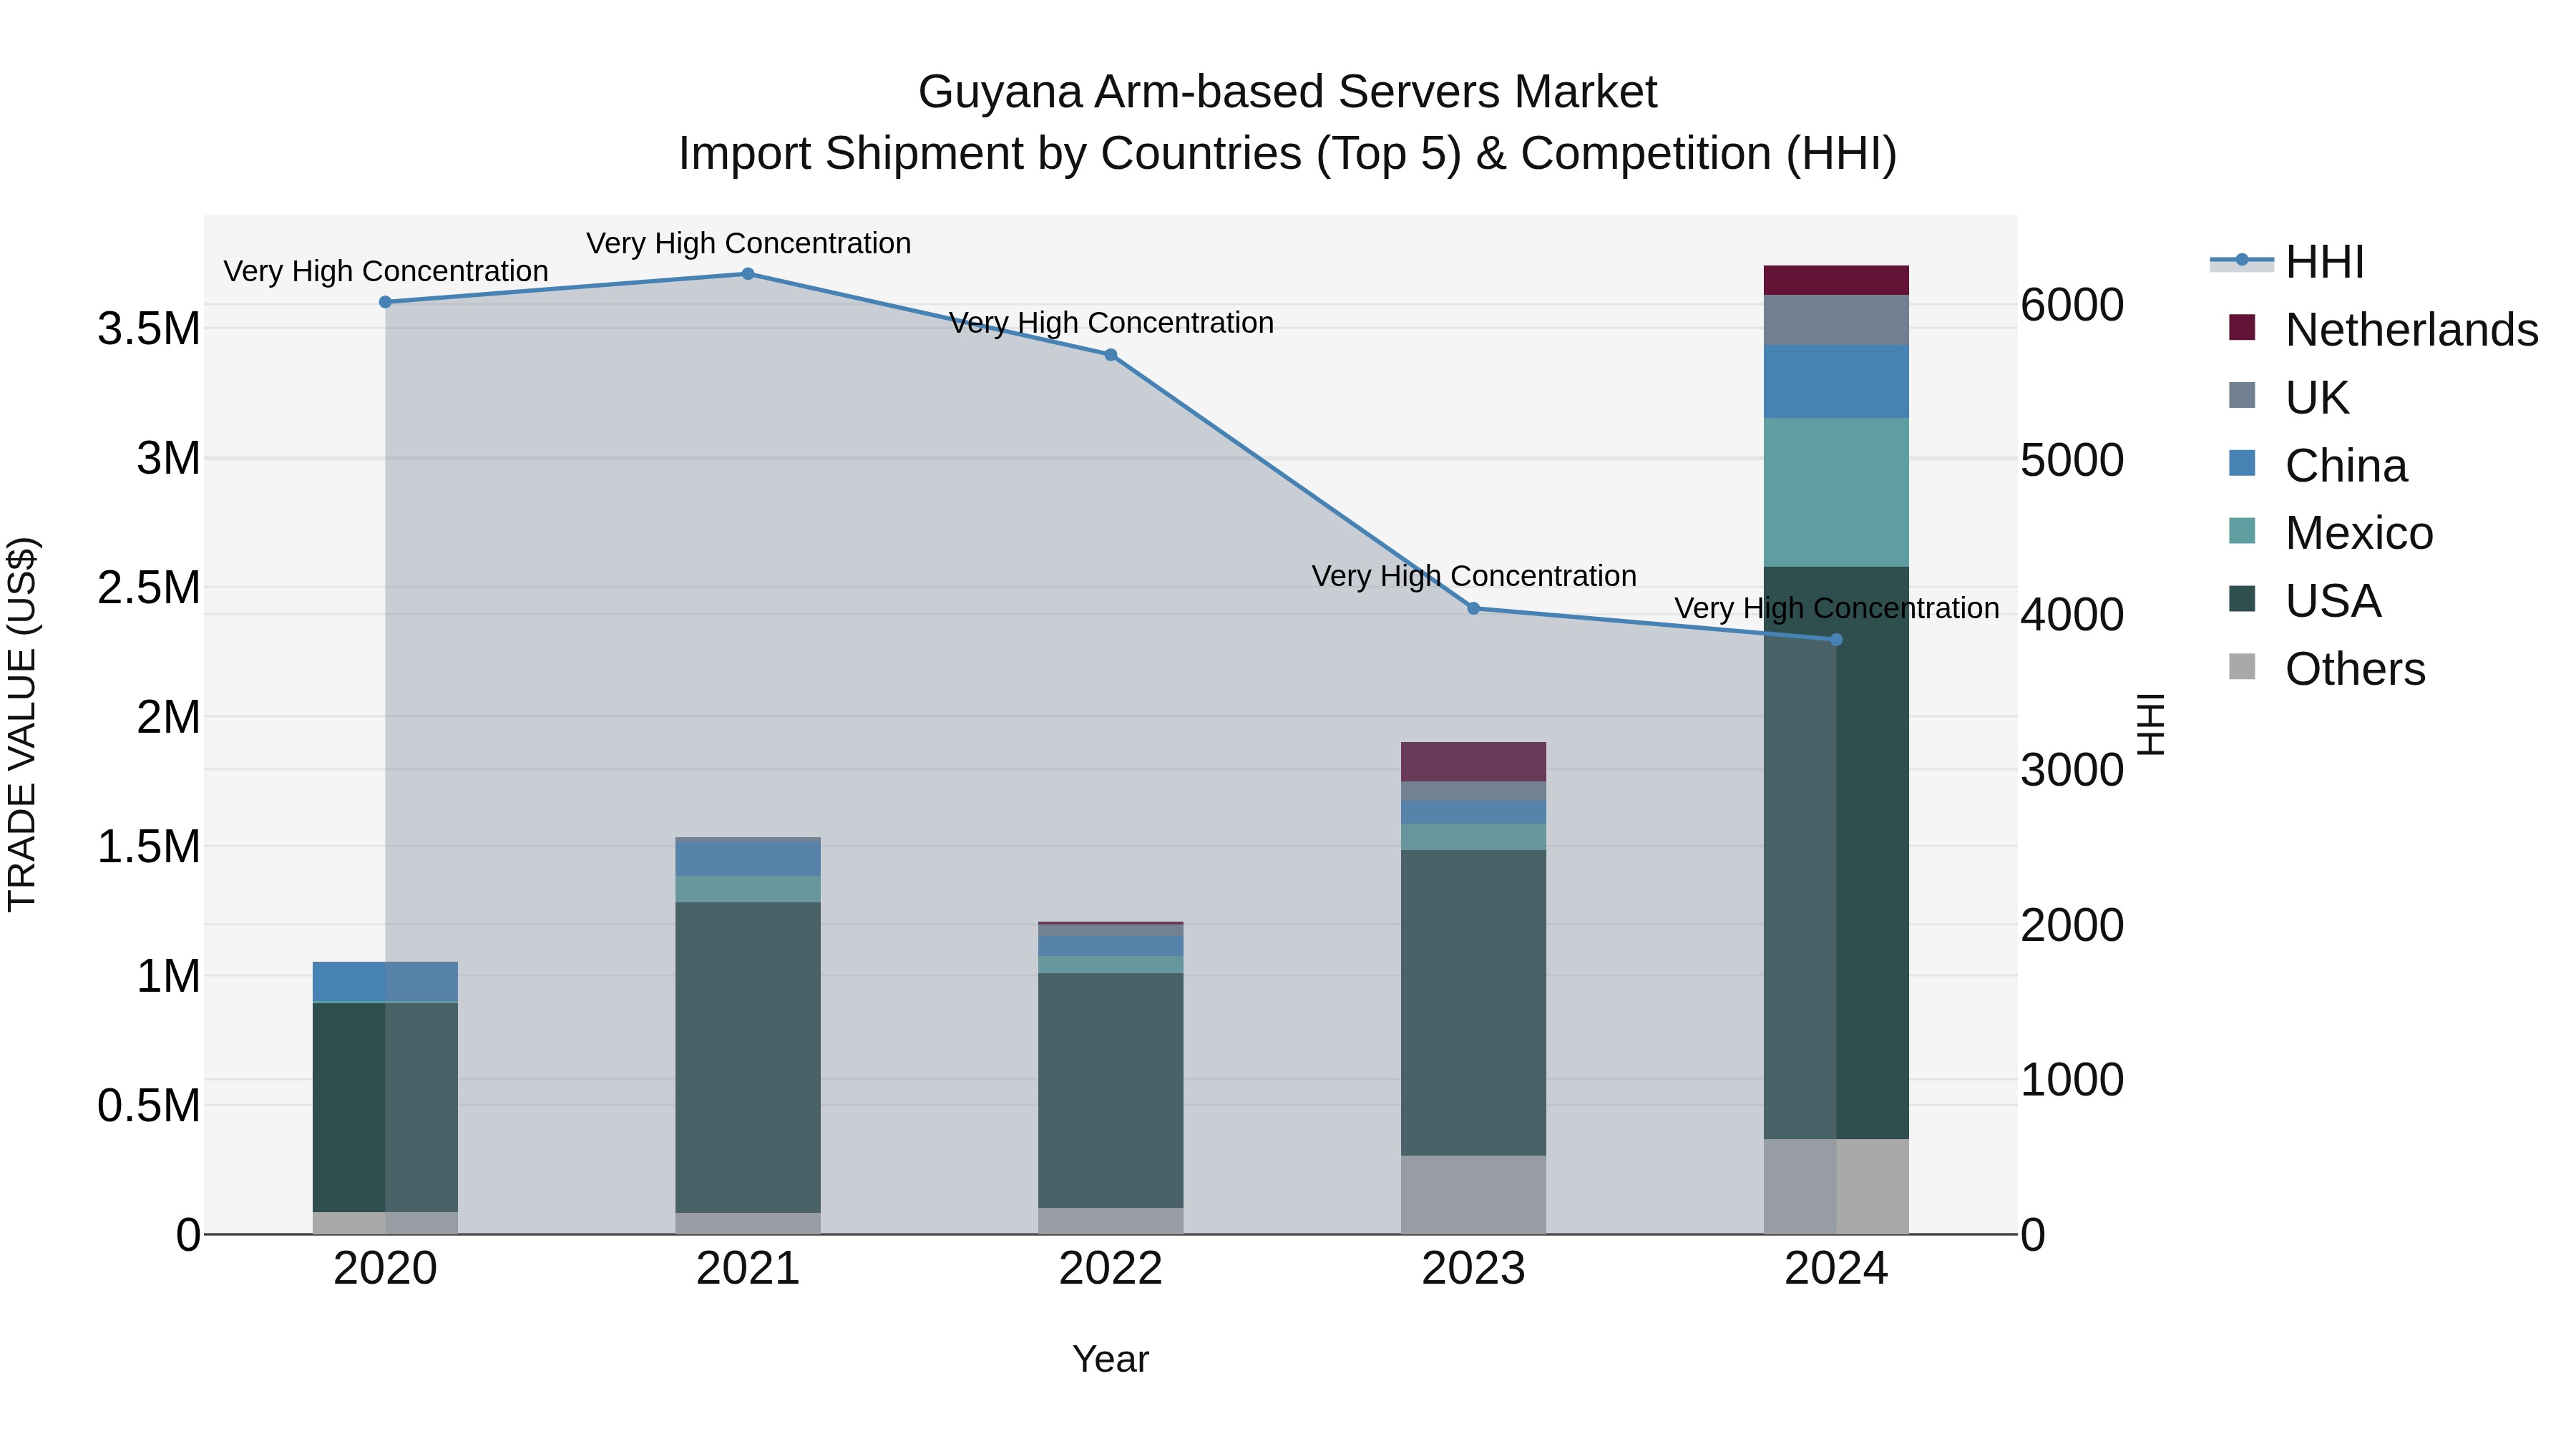Click the TRADE VALUE (US$) axis title
Screen dimensions: 2576x1449
pyautogui.click(x=22, y=724)
